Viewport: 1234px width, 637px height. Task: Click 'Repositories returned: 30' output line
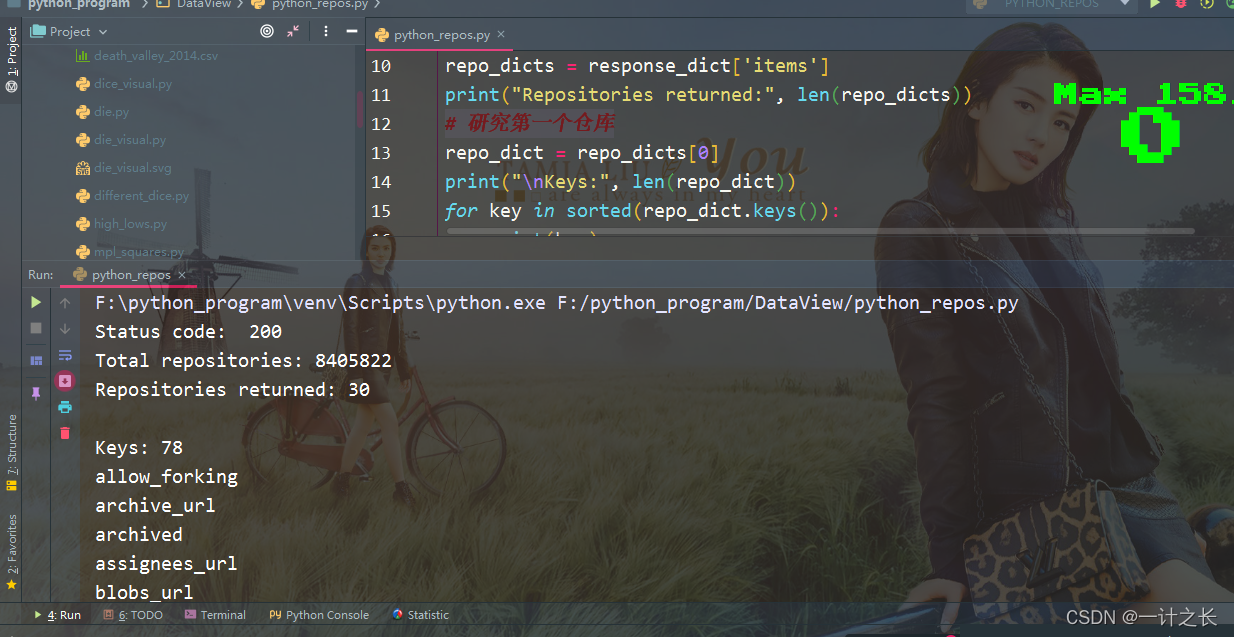(x=232, y=390)
